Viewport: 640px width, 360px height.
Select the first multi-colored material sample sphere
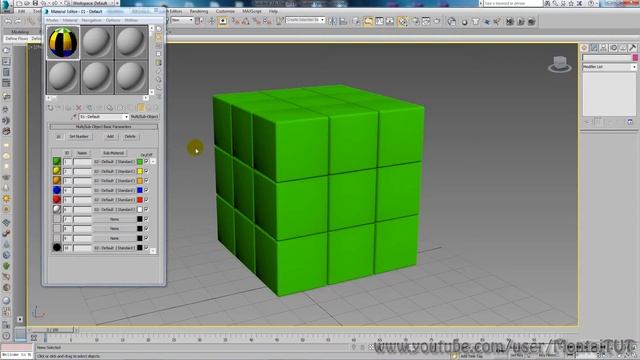[x=63, y=42]
